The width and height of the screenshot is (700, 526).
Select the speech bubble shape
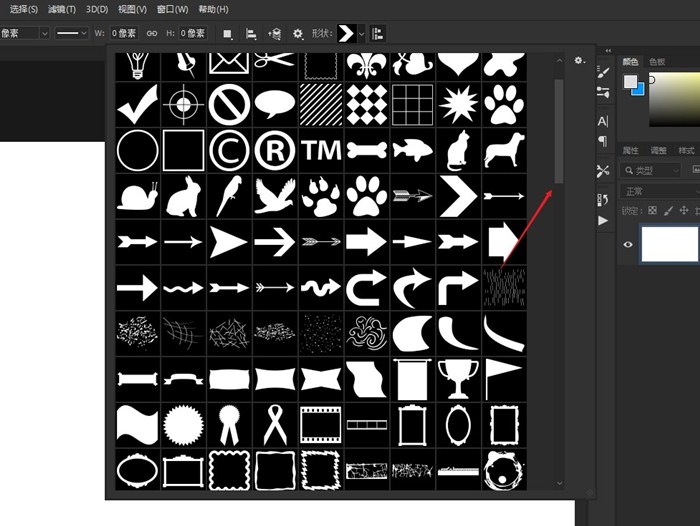(275, 102)
